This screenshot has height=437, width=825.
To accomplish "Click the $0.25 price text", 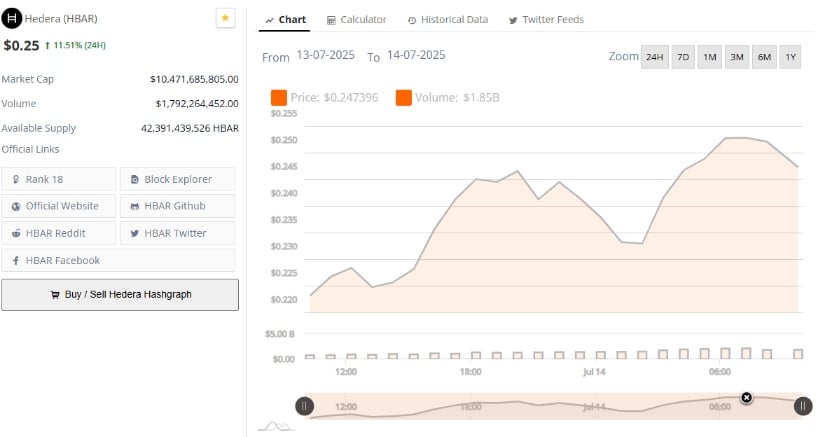I will click(21, 46).
